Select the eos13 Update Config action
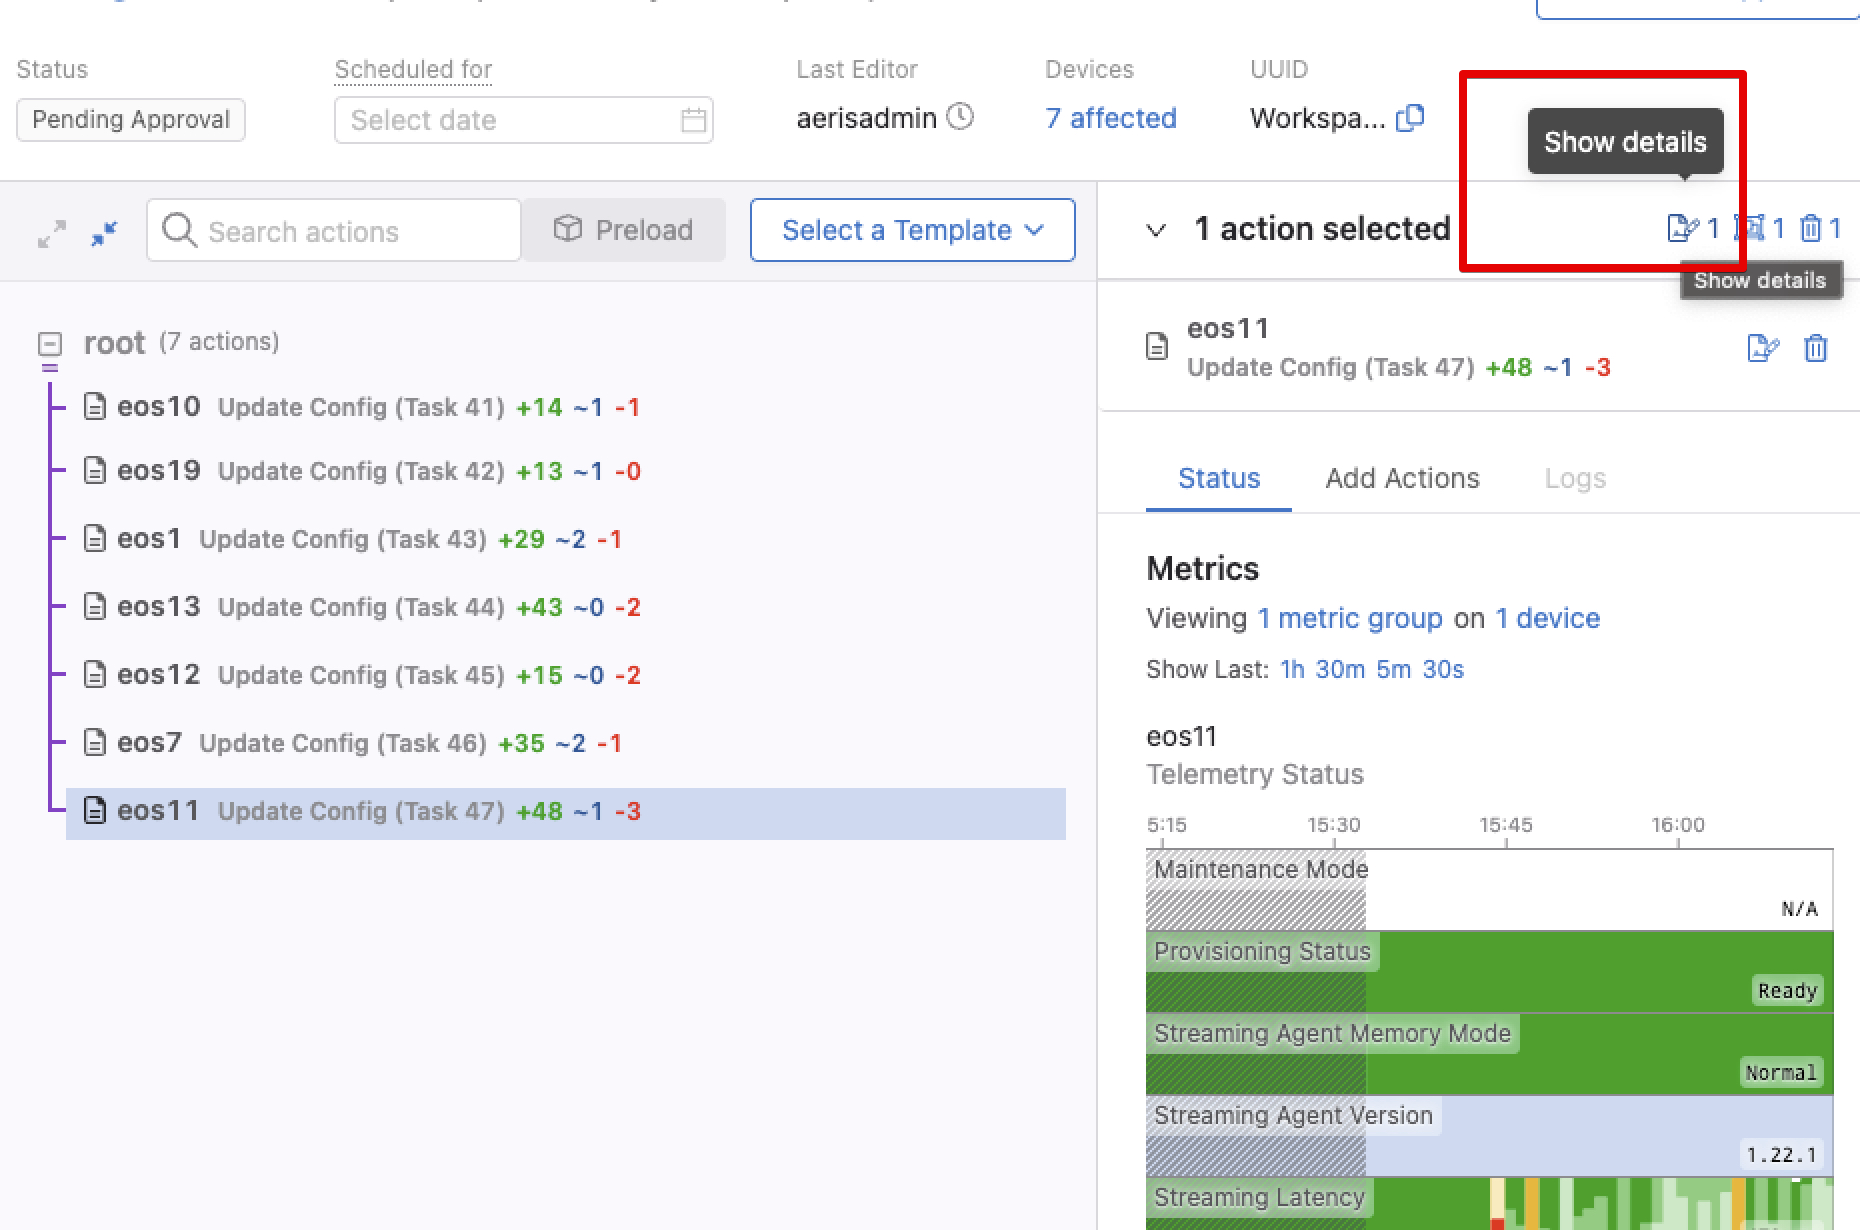Image resolution: width=1860 pixels, height=1230 pixels. [x=360, y=607]
